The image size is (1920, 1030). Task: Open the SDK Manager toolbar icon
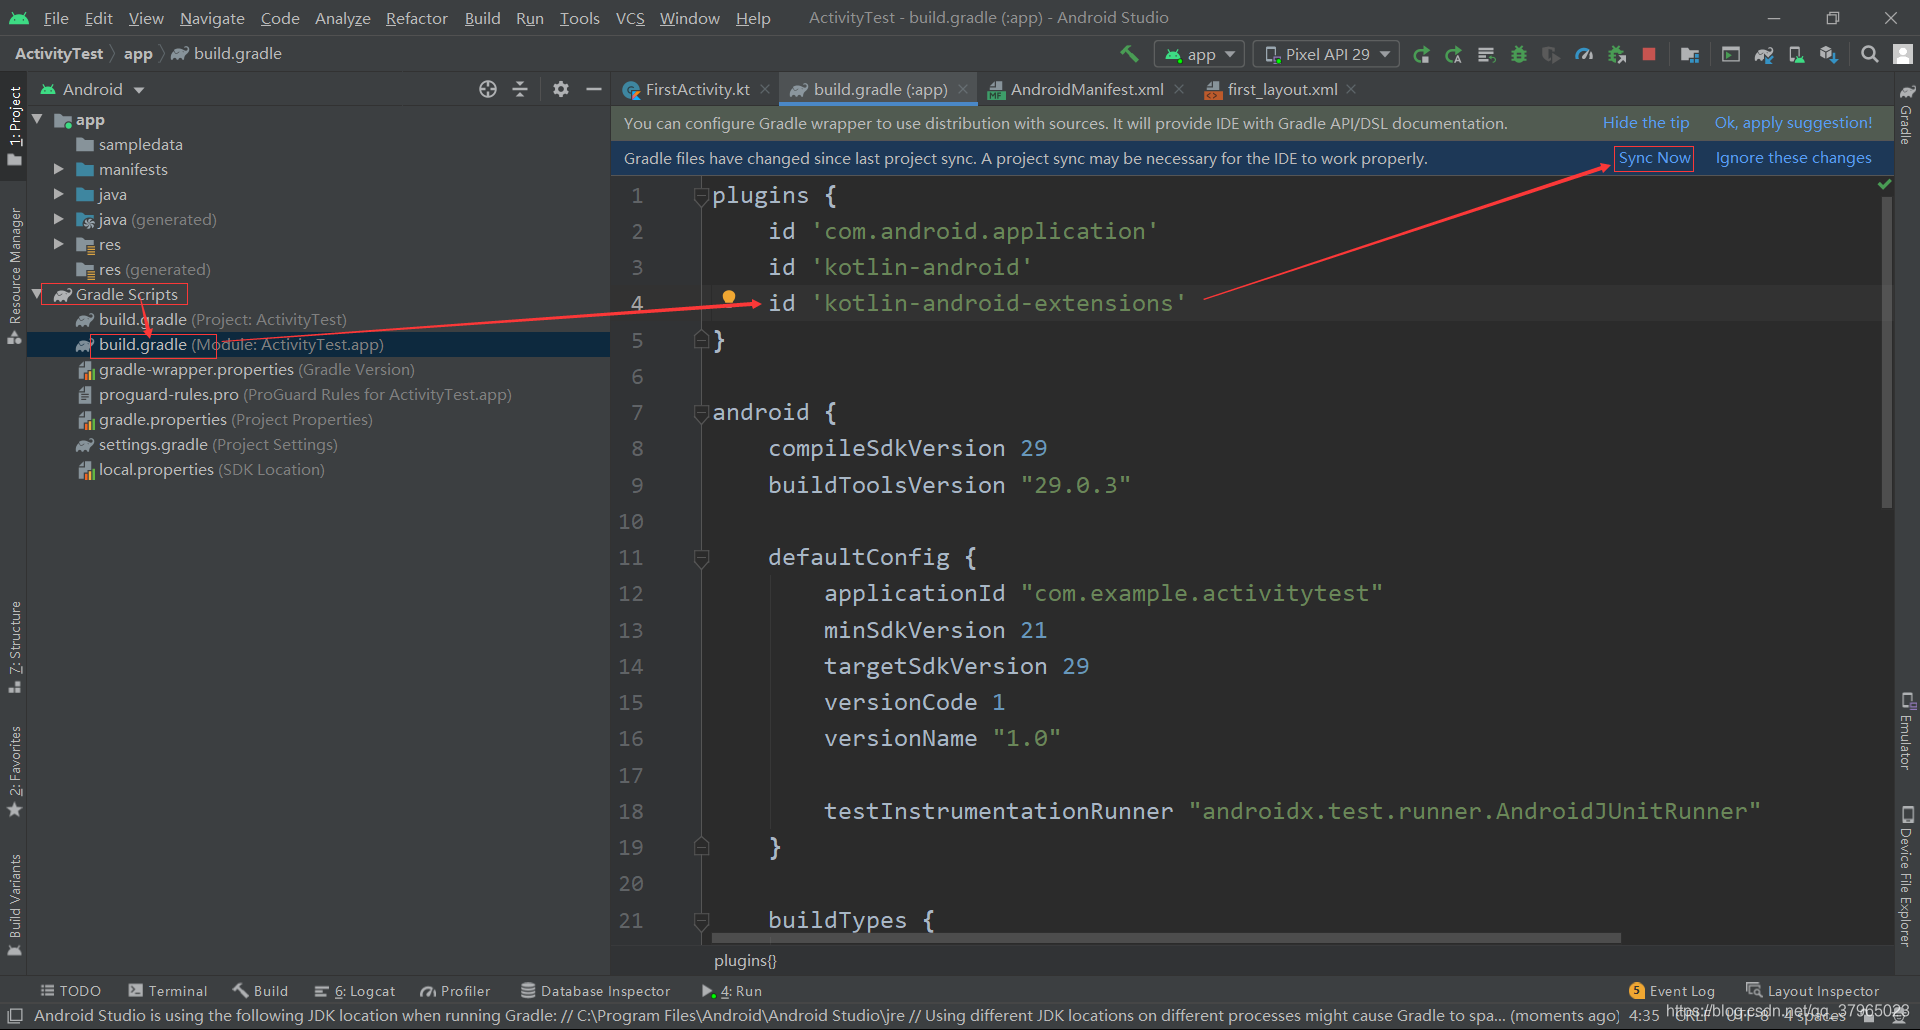click(1830, 54)
